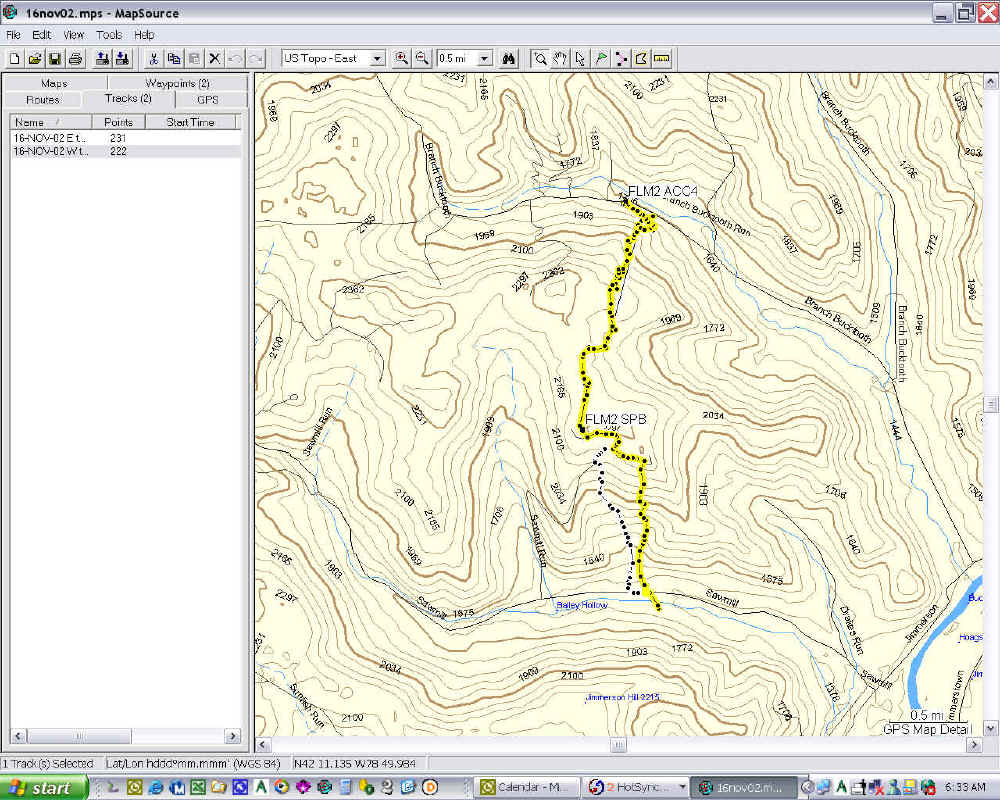Click the map's horizontal scrollbar thumb
This screenshot has width=1000, height=800.
coord(618,744)
